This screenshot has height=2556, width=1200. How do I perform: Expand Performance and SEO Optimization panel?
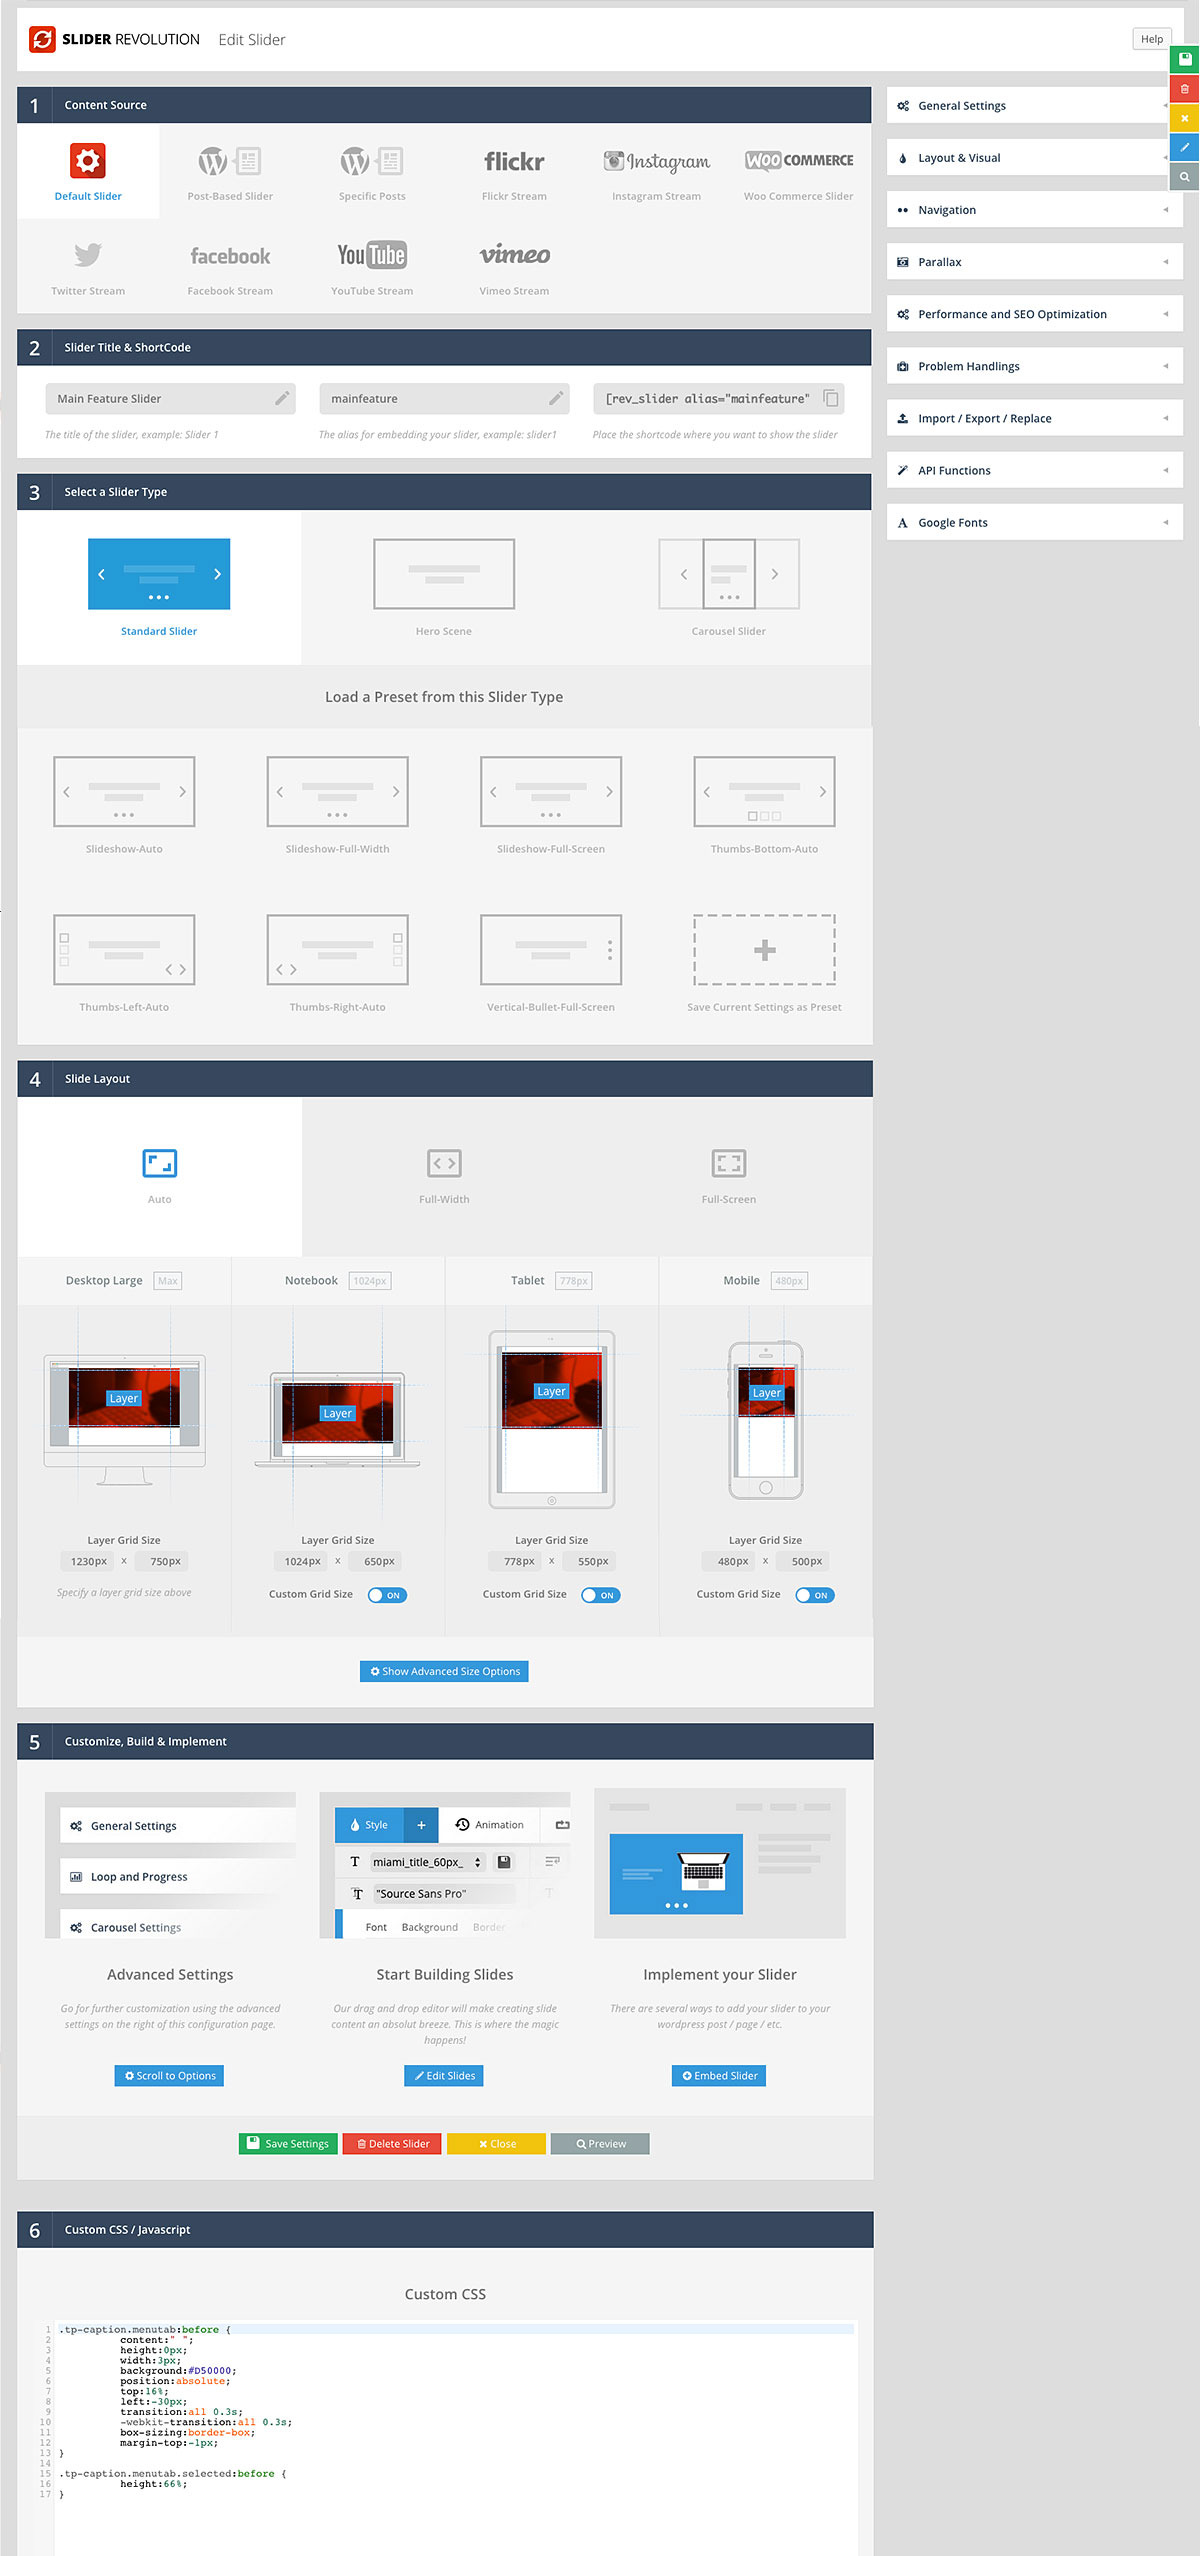coord(1034,314)
